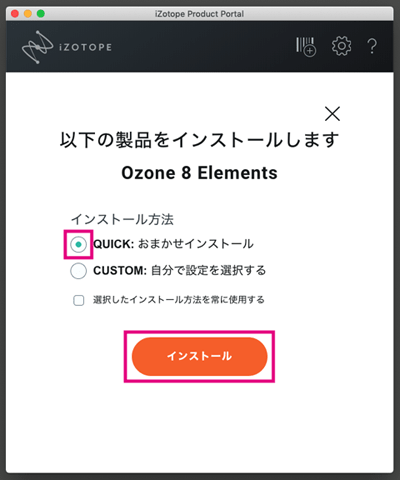Zoom window with the green button
400x480 pixels.
(41, 14)
